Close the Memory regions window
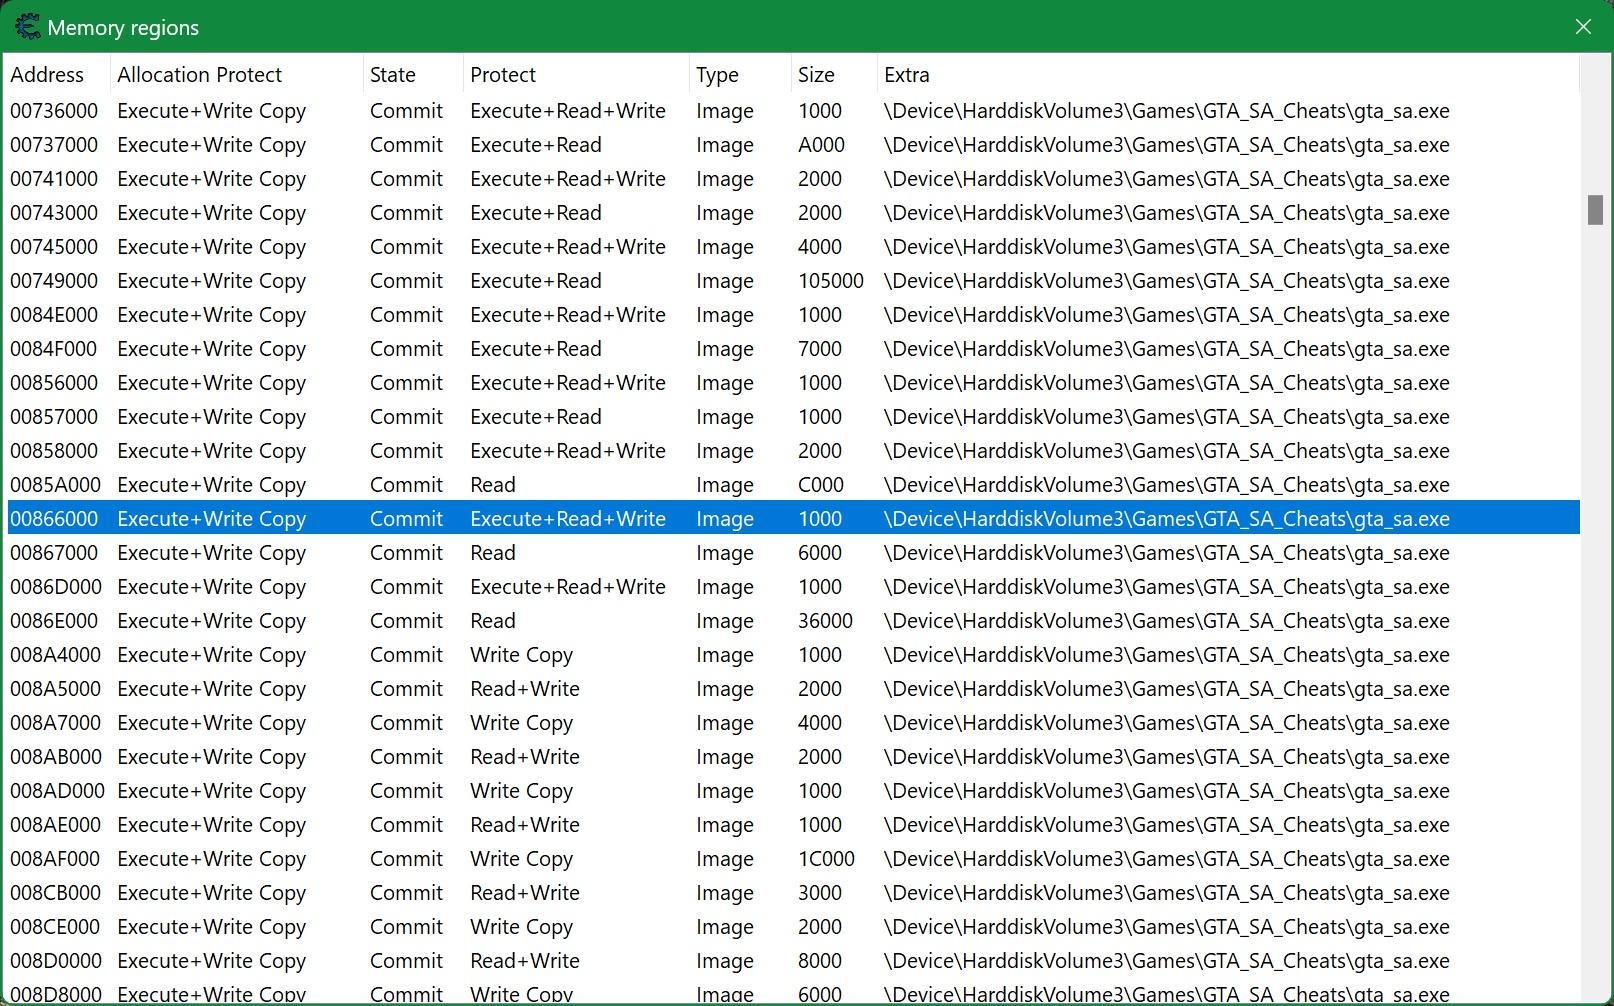This screenshot has height=1006, width=1614. 1583,27
